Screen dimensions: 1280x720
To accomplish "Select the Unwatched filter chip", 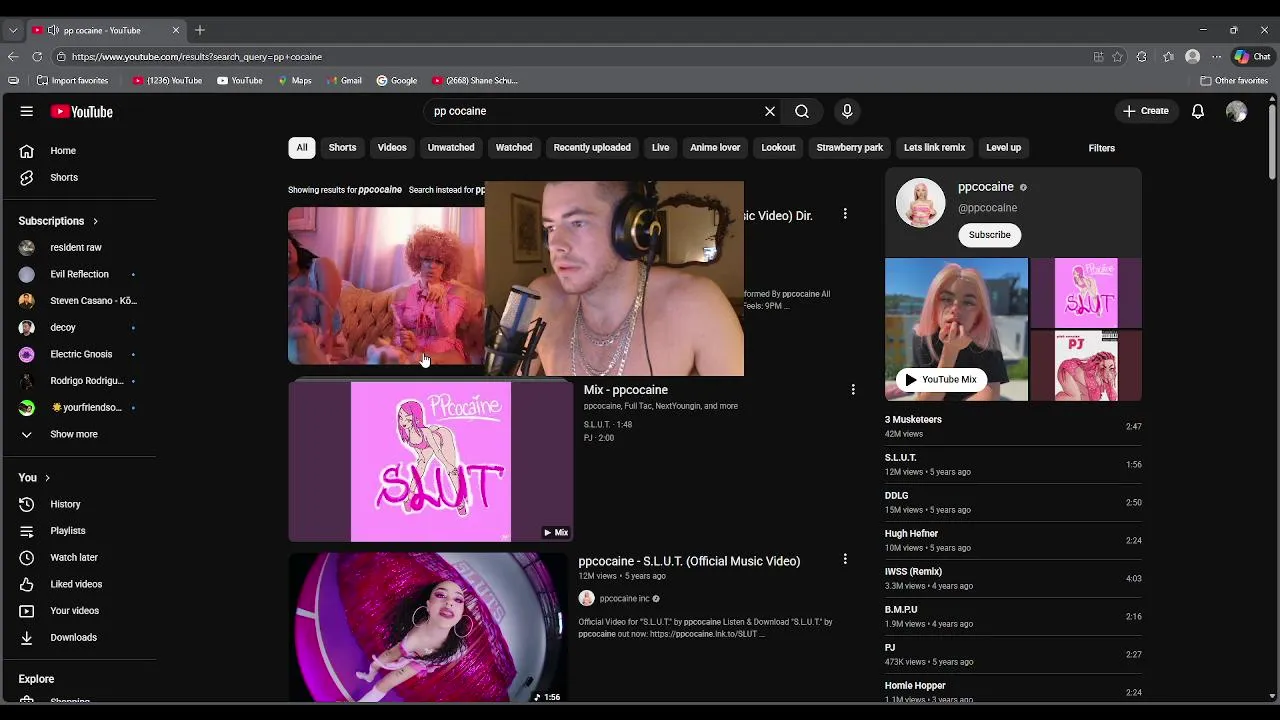I will point(451,148).
